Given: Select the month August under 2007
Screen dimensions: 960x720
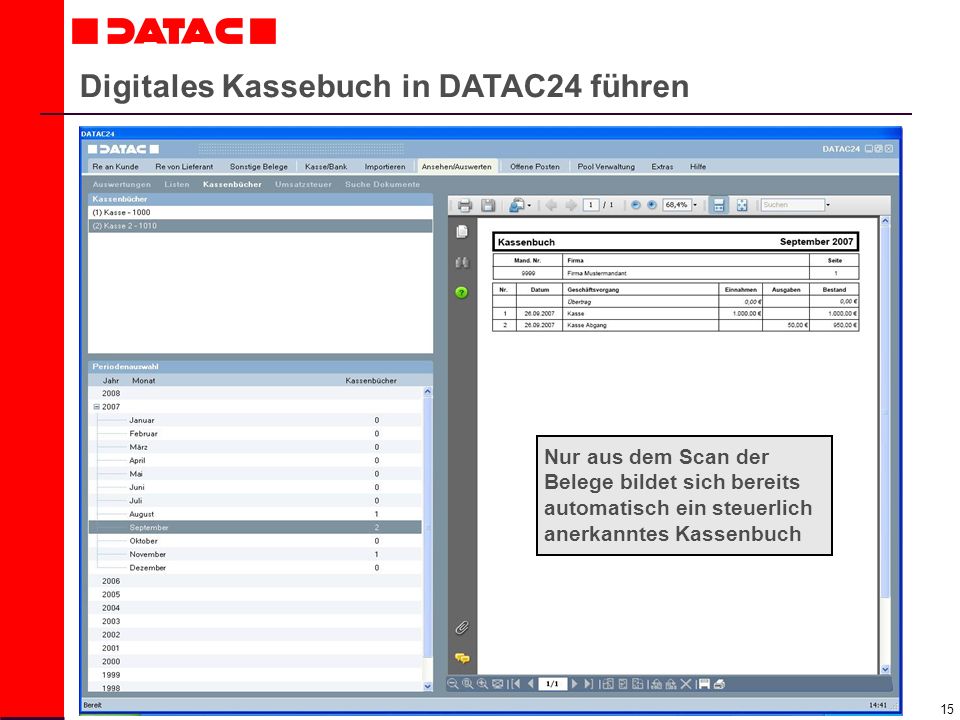Looking at the screenshot, I should click(x=255, y=514).
